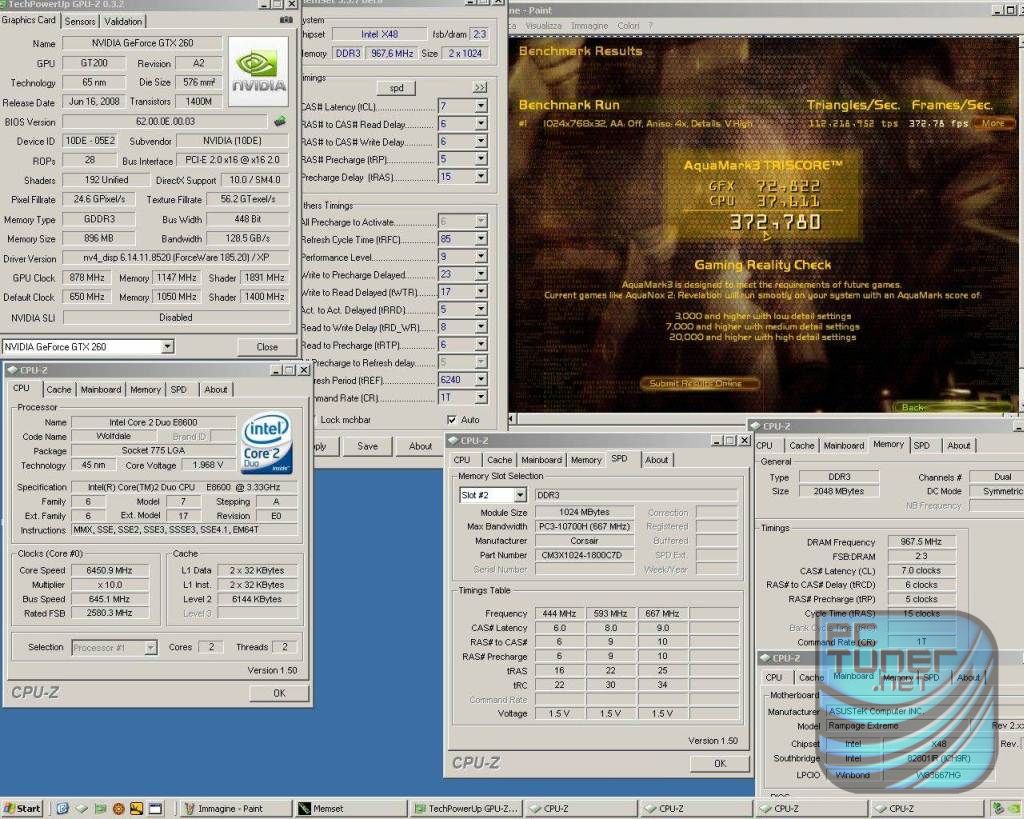
Task: Switch to Validation tab in GPU-Z
Action: (x=123, y=22)
